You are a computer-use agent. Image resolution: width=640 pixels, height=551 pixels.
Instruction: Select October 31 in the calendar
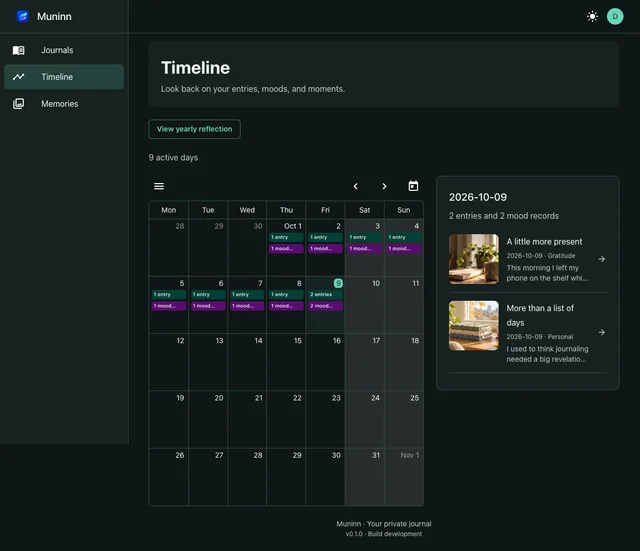click(x=364, y=477)
